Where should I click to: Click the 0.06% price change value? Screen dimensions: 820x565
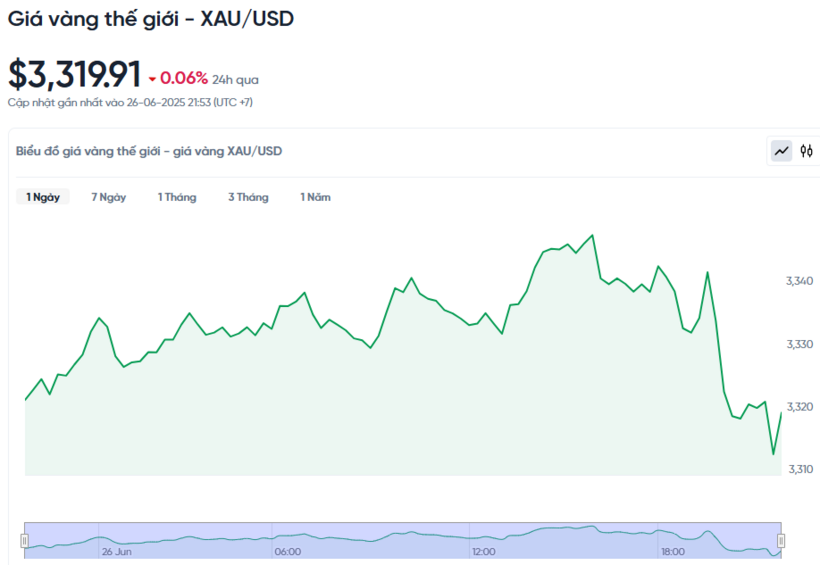click(184, 78)
